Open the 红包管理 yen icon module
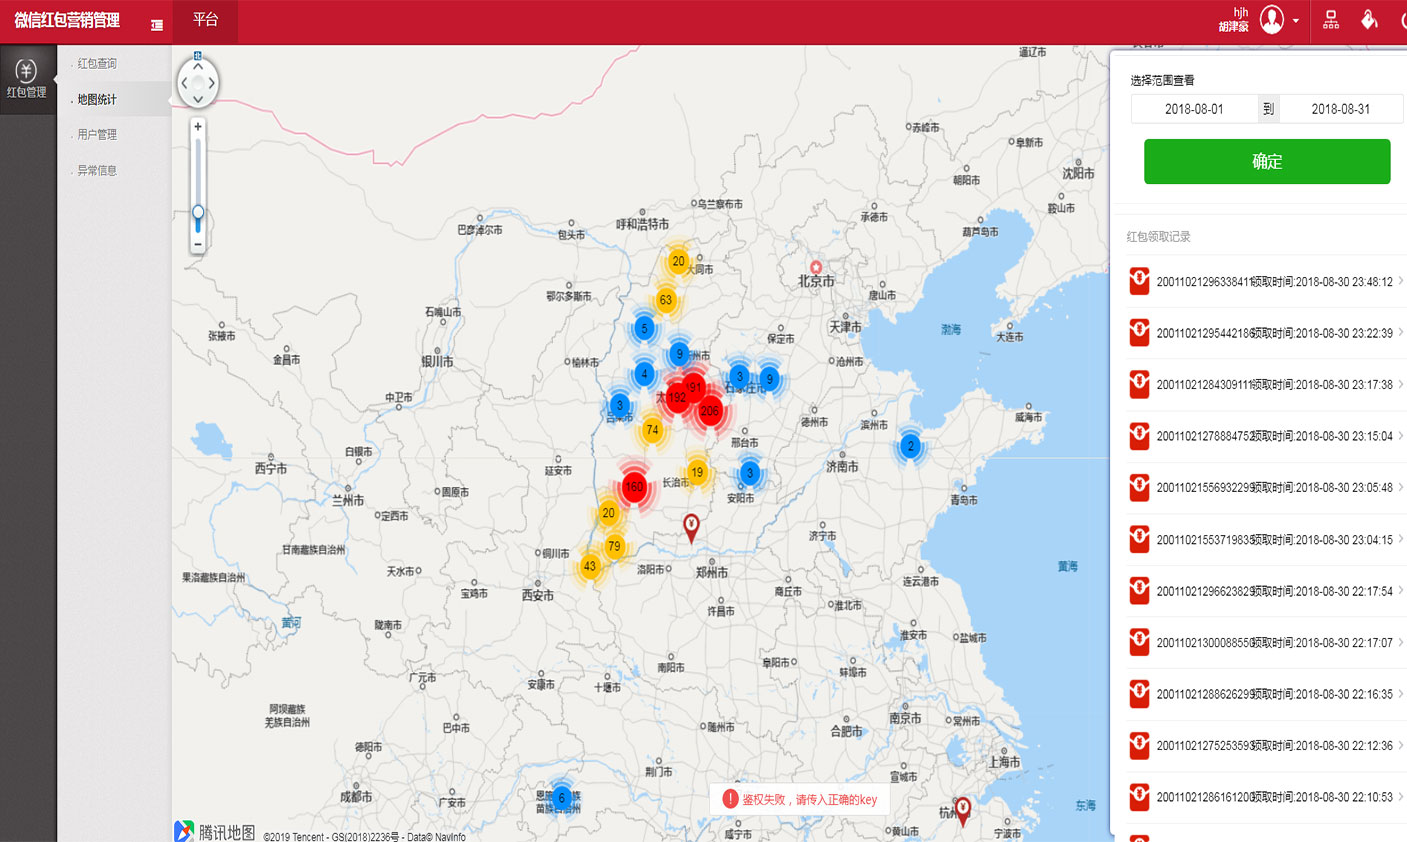 27,78
